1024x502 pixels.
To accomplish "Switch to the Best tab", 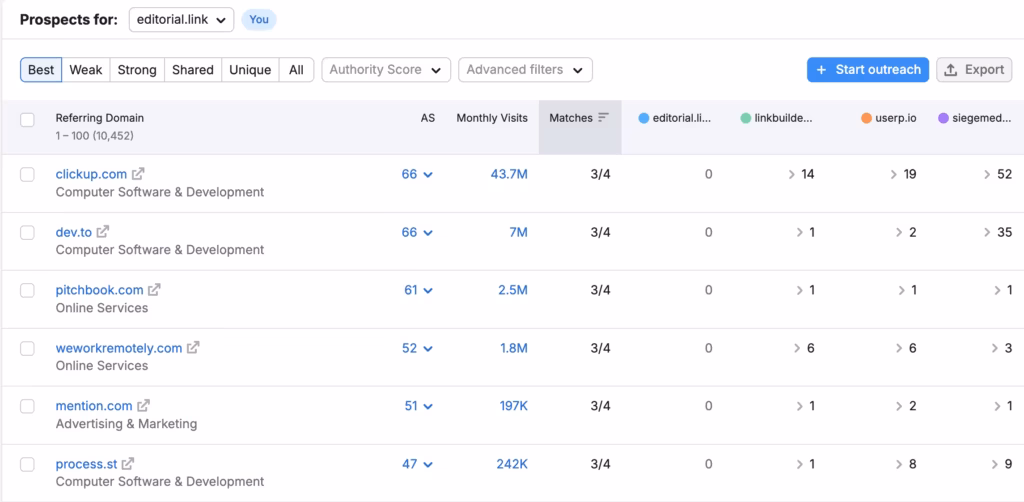I will tap(41, 70).
